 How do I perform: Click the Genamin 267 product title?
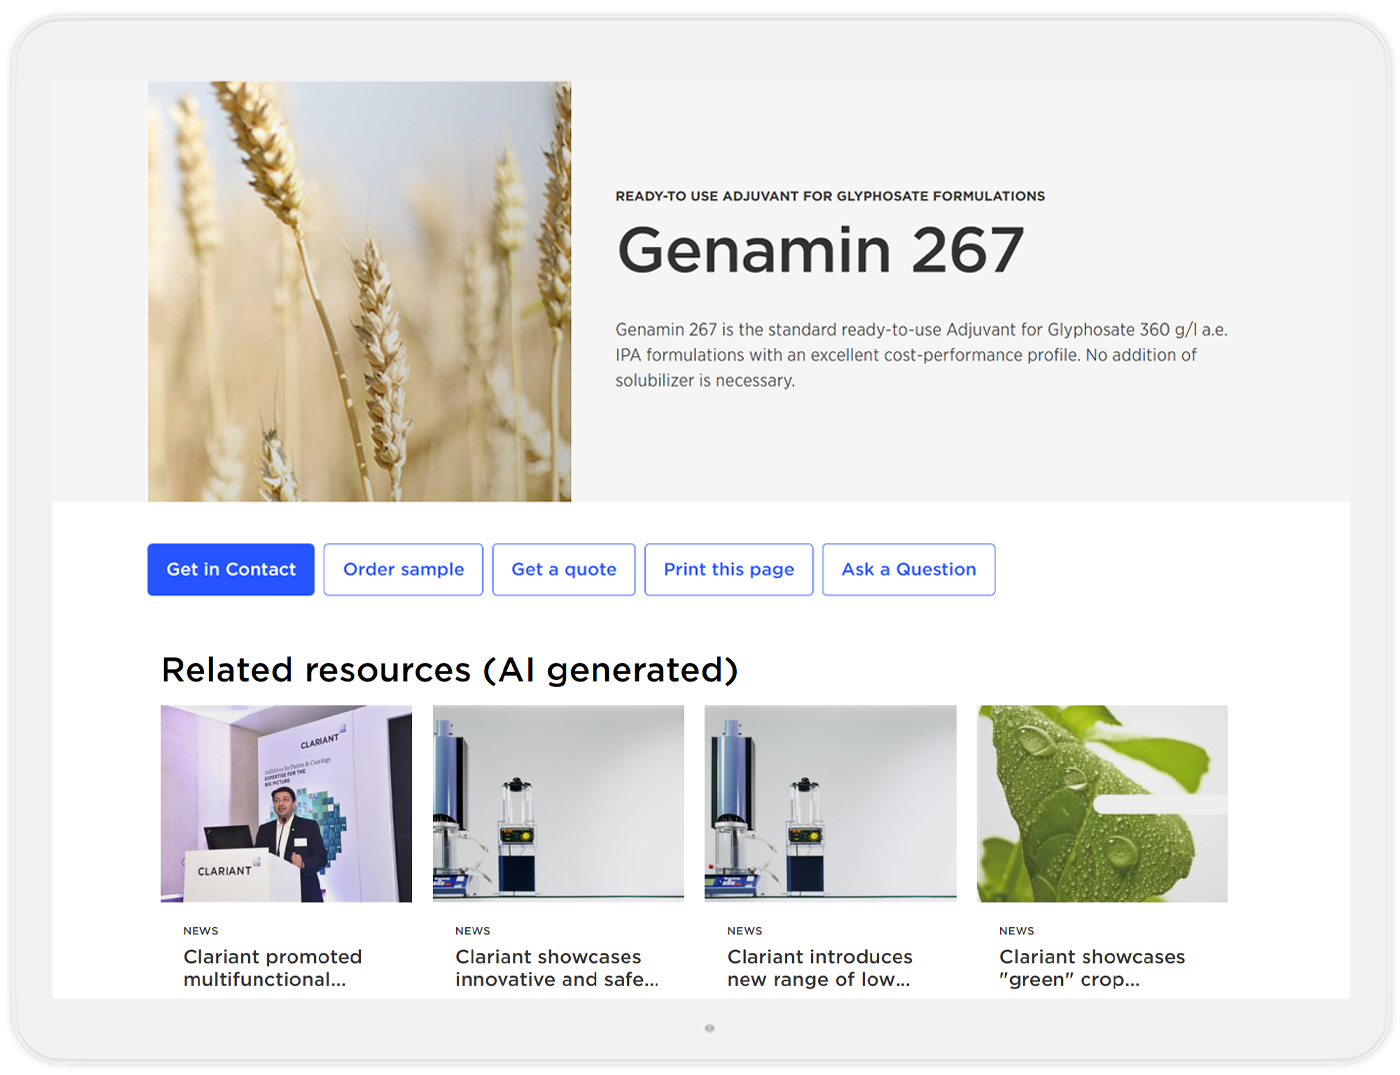coord(820,249)
